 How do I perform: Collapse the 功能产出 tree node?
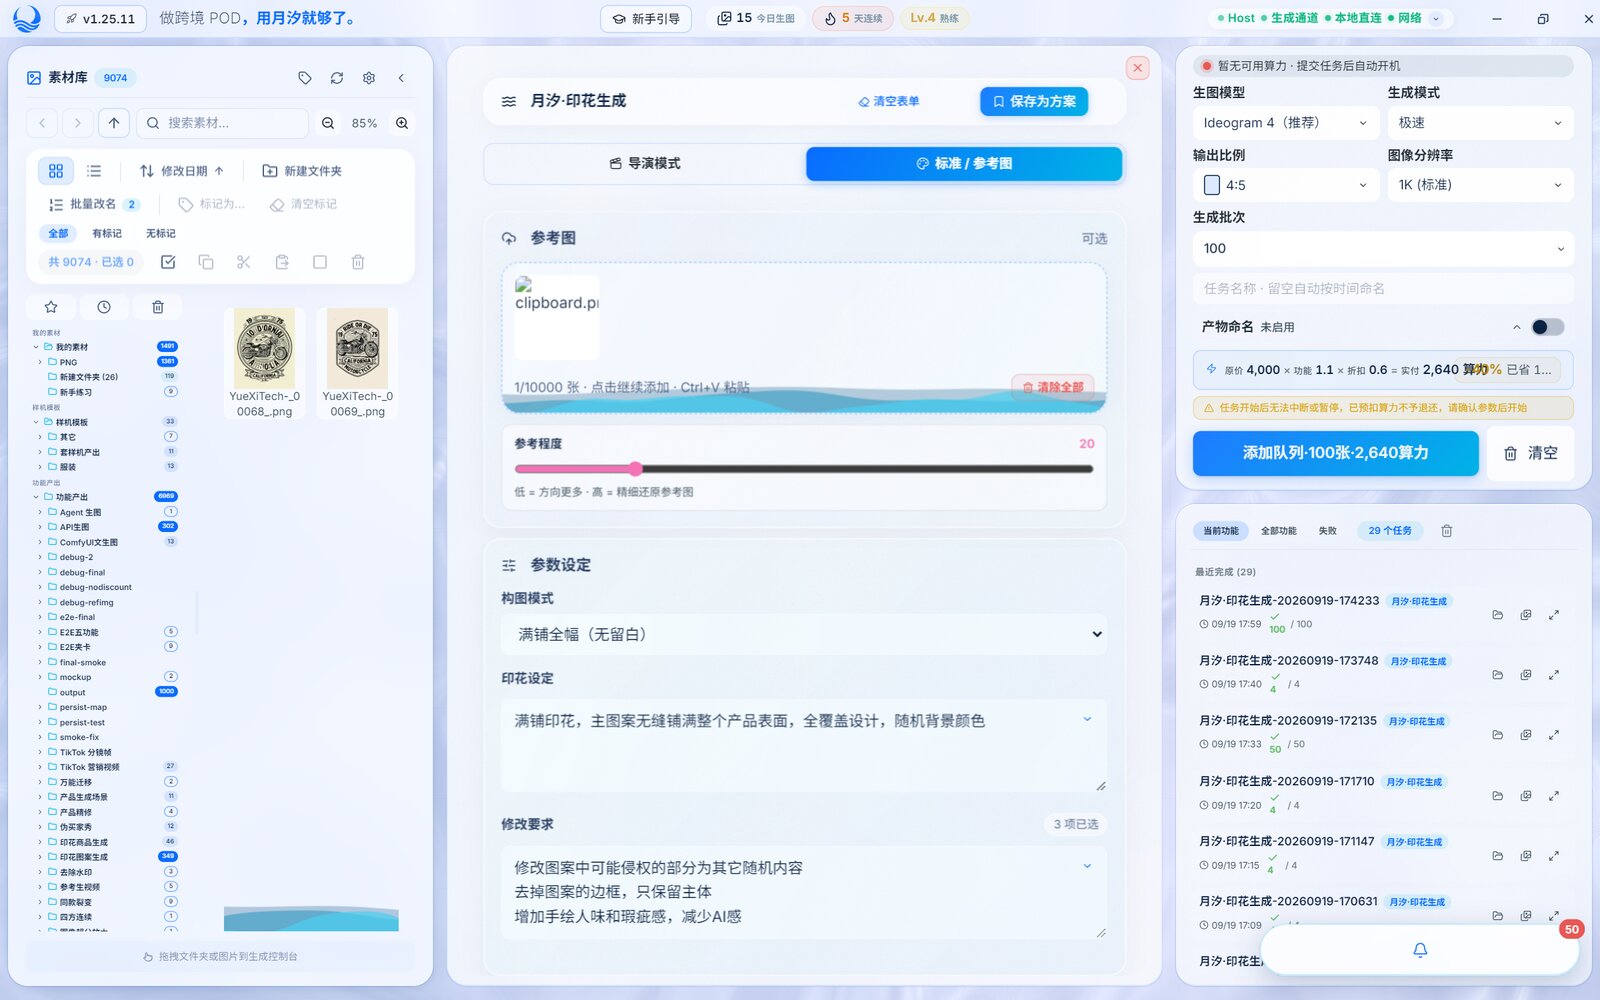[x=36, y=497]
